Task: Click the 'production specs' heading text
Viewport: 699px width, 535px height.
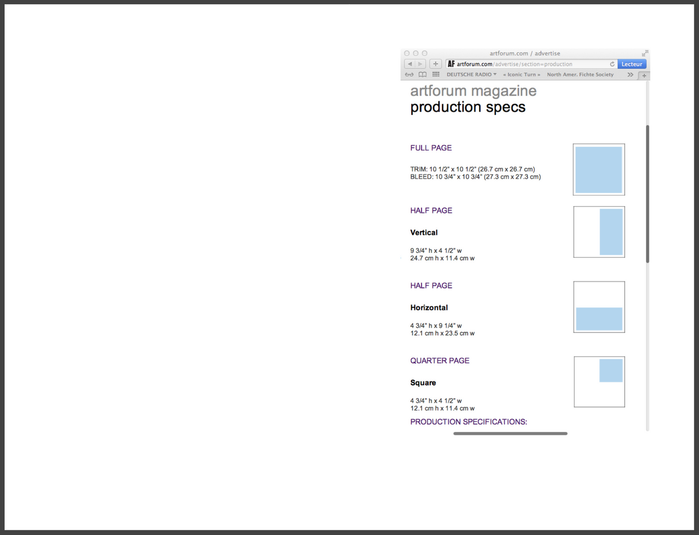Action: coord(468,107)
